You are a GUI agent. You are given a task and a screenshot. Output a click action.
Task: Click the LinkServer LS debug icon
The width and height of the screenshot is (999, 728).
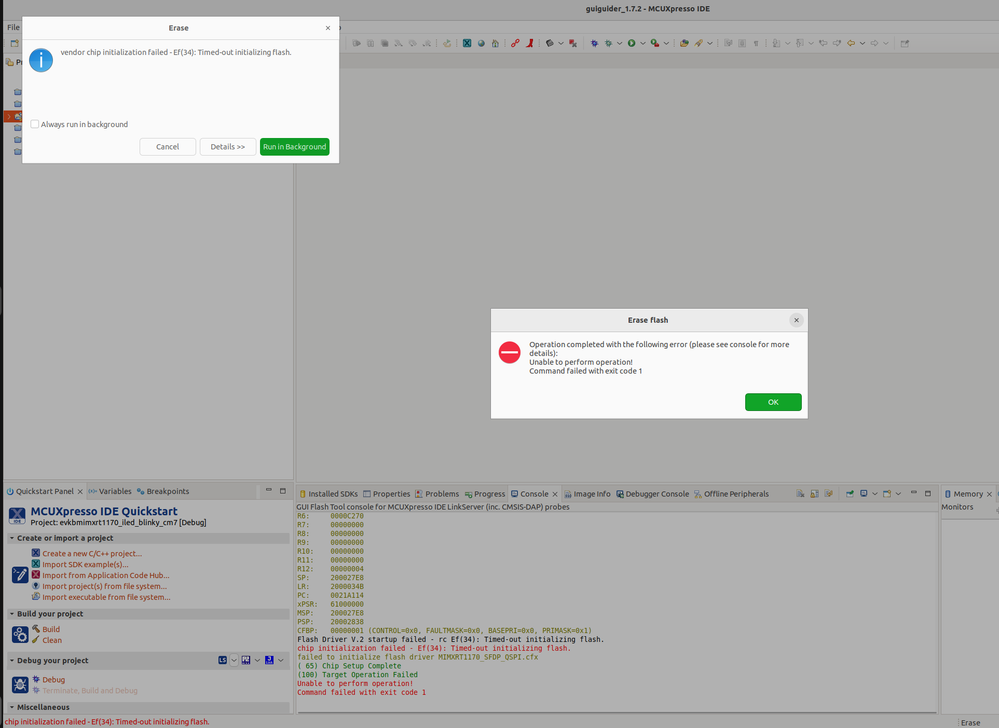click(x=222, y=660)
